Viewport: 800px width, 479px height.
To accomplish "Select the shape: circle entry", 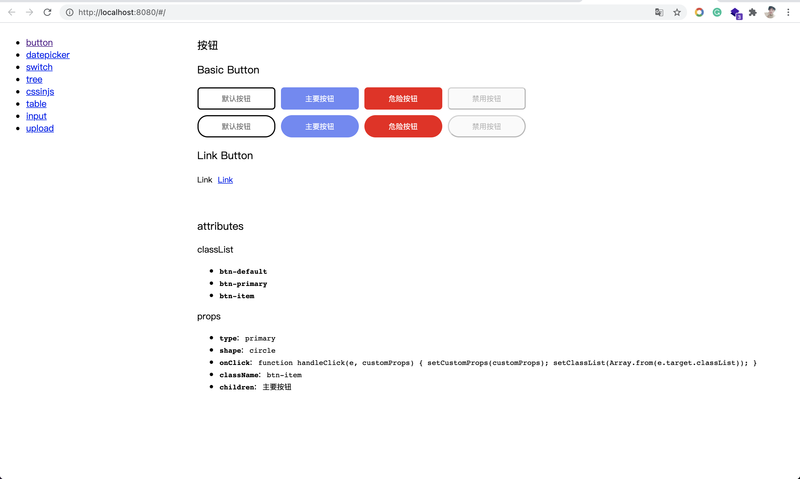I will point(247,351).
